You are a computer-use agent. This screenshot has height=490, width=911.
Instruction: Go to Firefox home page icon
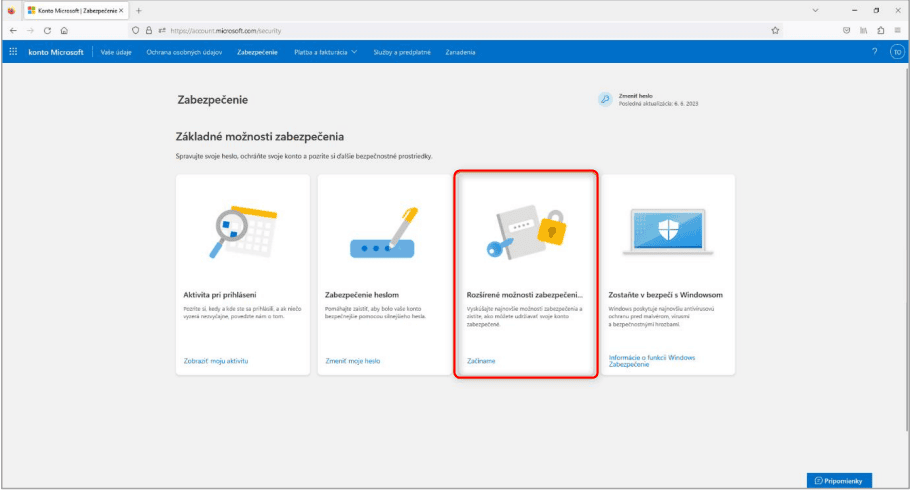[64, 31]
